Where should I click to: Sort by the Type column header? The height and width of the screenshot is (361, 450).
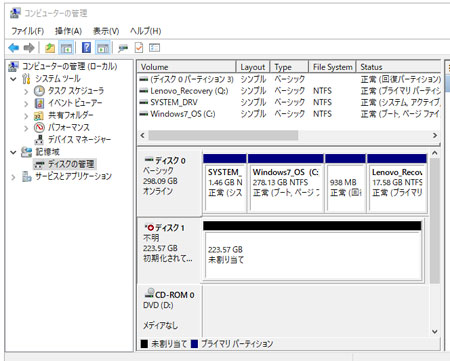coord(289,67)
